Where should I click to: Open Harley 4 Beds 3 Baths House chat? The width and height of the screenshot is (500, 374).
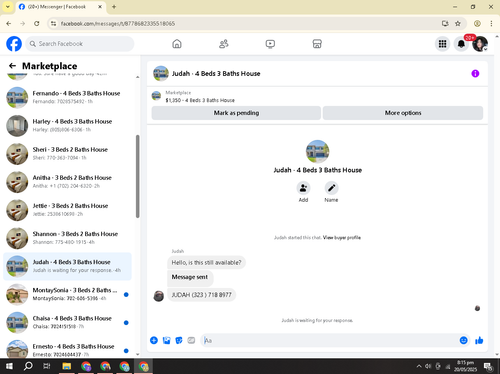tap(67, 125)
